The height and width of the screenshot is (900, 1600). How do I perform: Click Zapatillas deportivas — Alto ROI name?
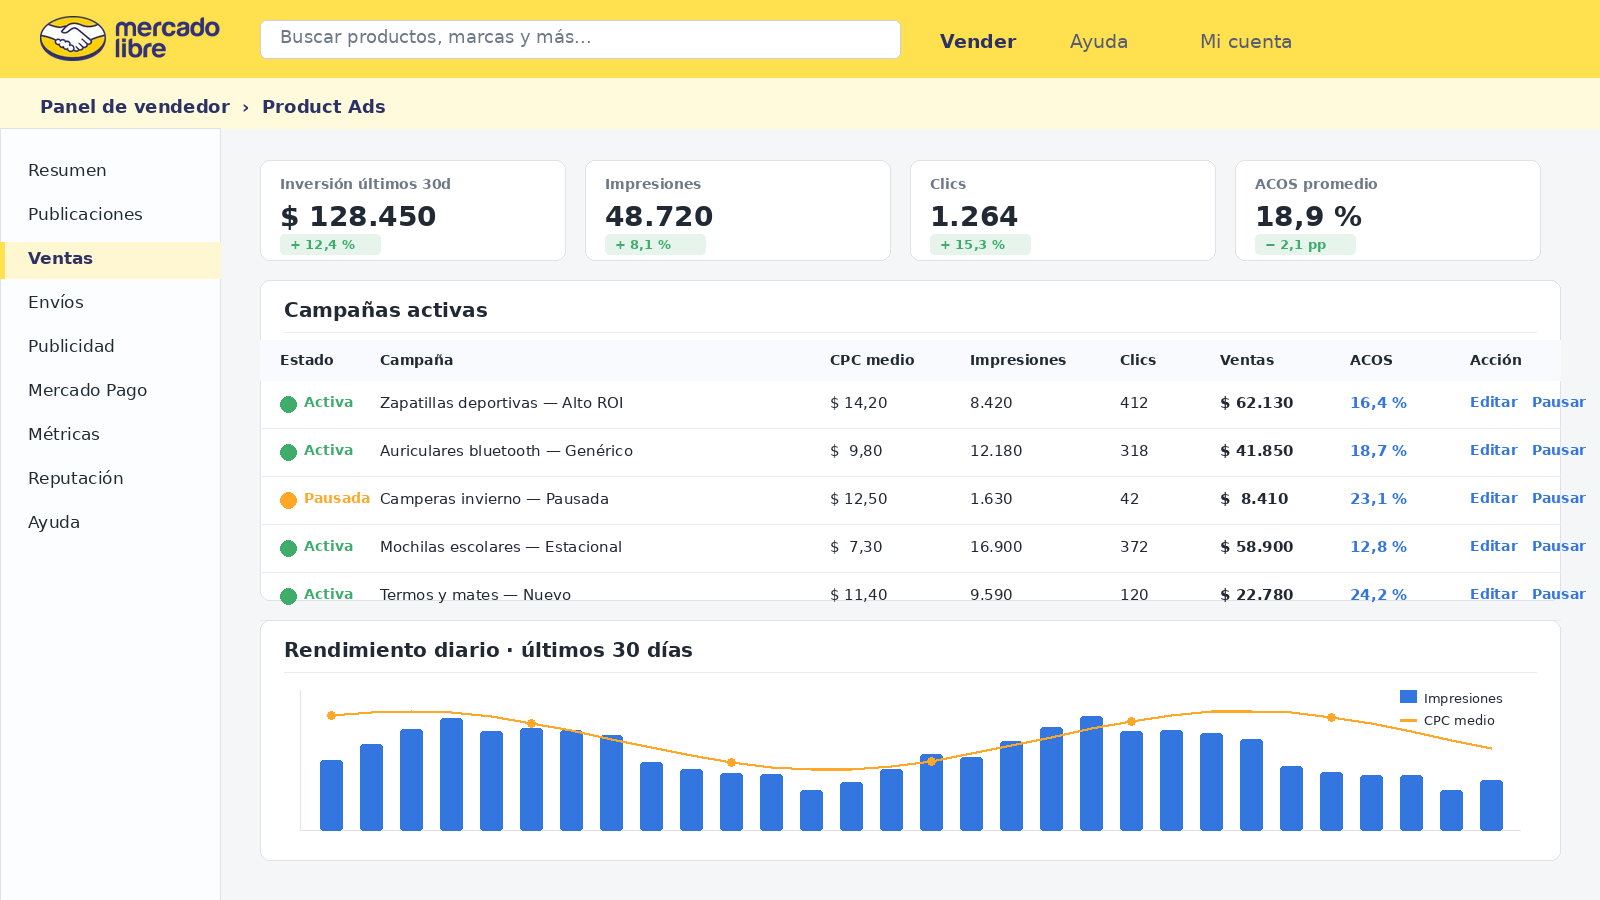[x=501, y=403]
